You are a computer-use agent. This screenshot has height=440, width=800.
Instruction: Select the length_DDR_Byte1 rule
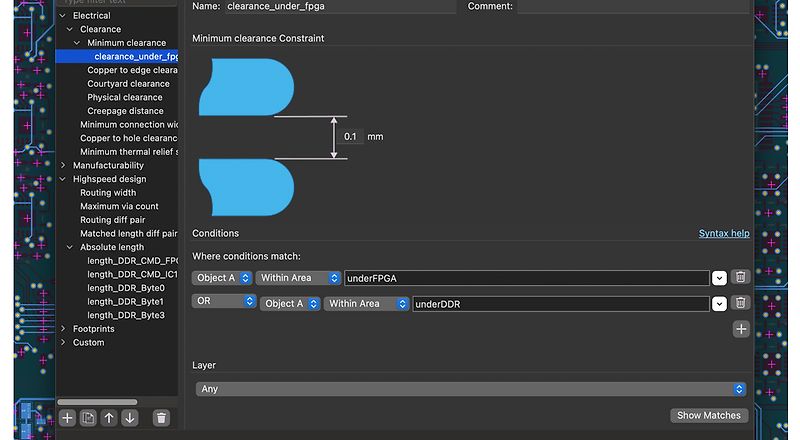pyautogui.click(x=126, y=302)
